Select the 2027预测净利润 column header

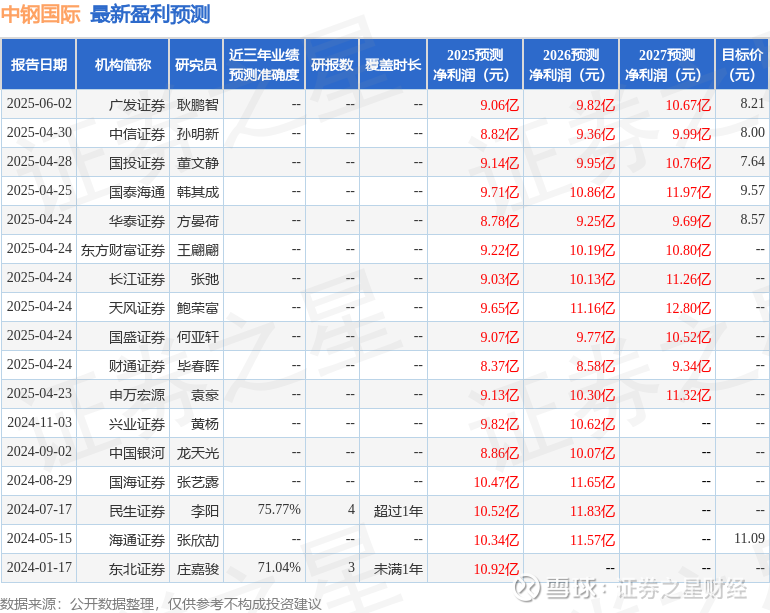coord(667,64)
